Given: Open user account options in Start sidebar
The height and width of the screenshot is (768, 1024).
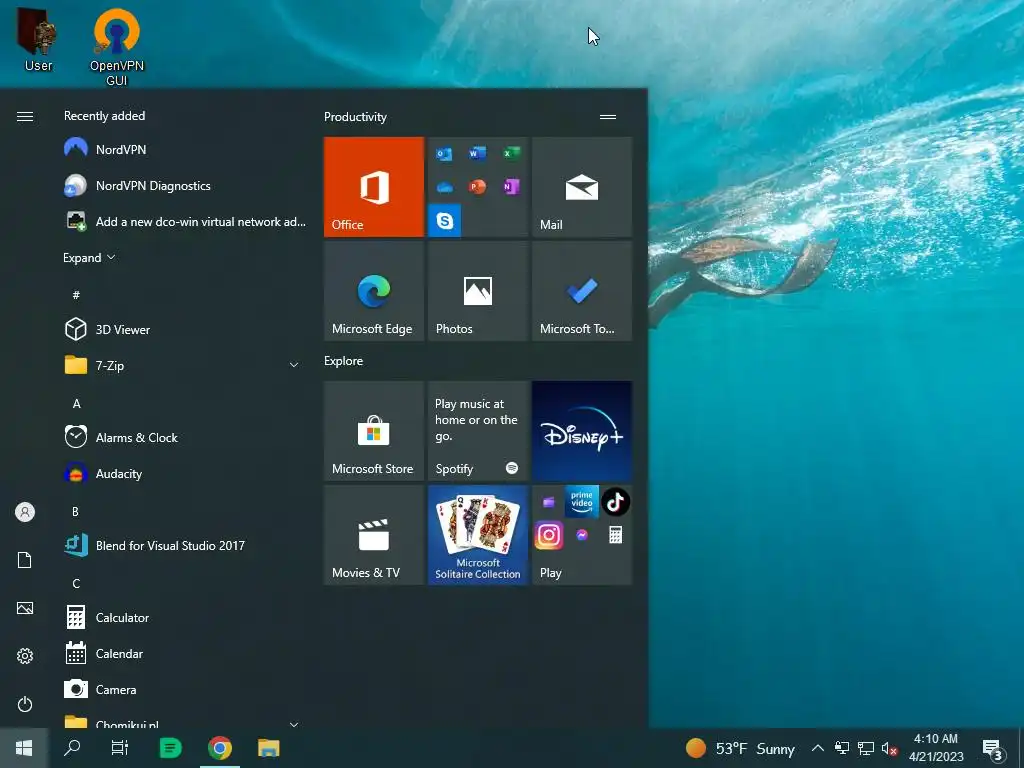Looking at the screenshot, I should (25, 512).
